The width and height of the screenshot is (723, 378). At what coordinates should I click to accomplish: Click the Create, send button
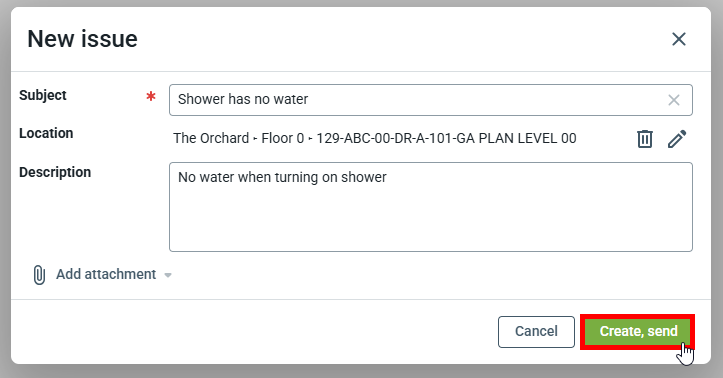point(638,331)
